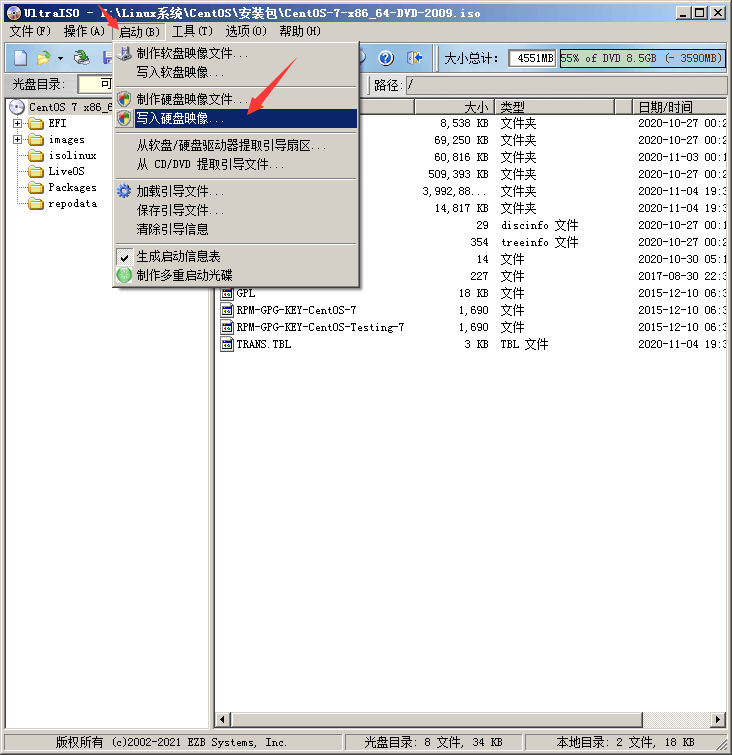The image size is (732, 755).
Task: Click the Help question mark icon
Action: [x=387, y=58]
